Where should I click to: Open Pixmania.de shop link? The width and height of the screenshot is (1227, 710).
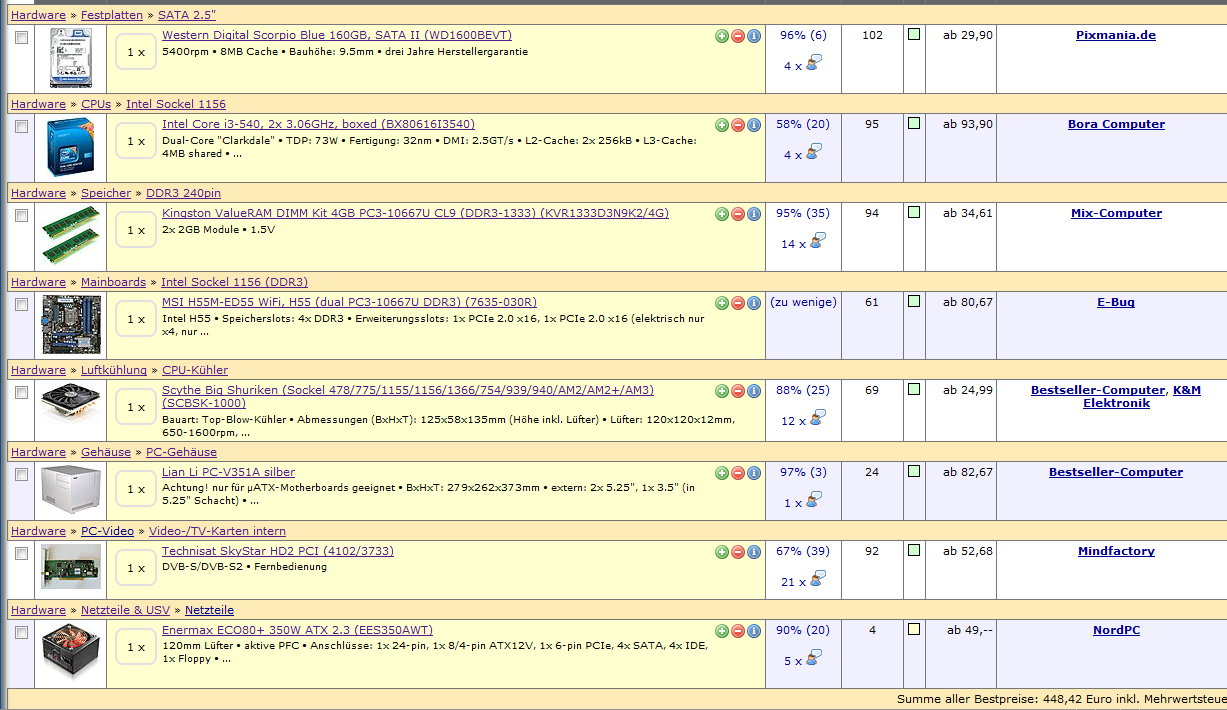click(1116, 35)
